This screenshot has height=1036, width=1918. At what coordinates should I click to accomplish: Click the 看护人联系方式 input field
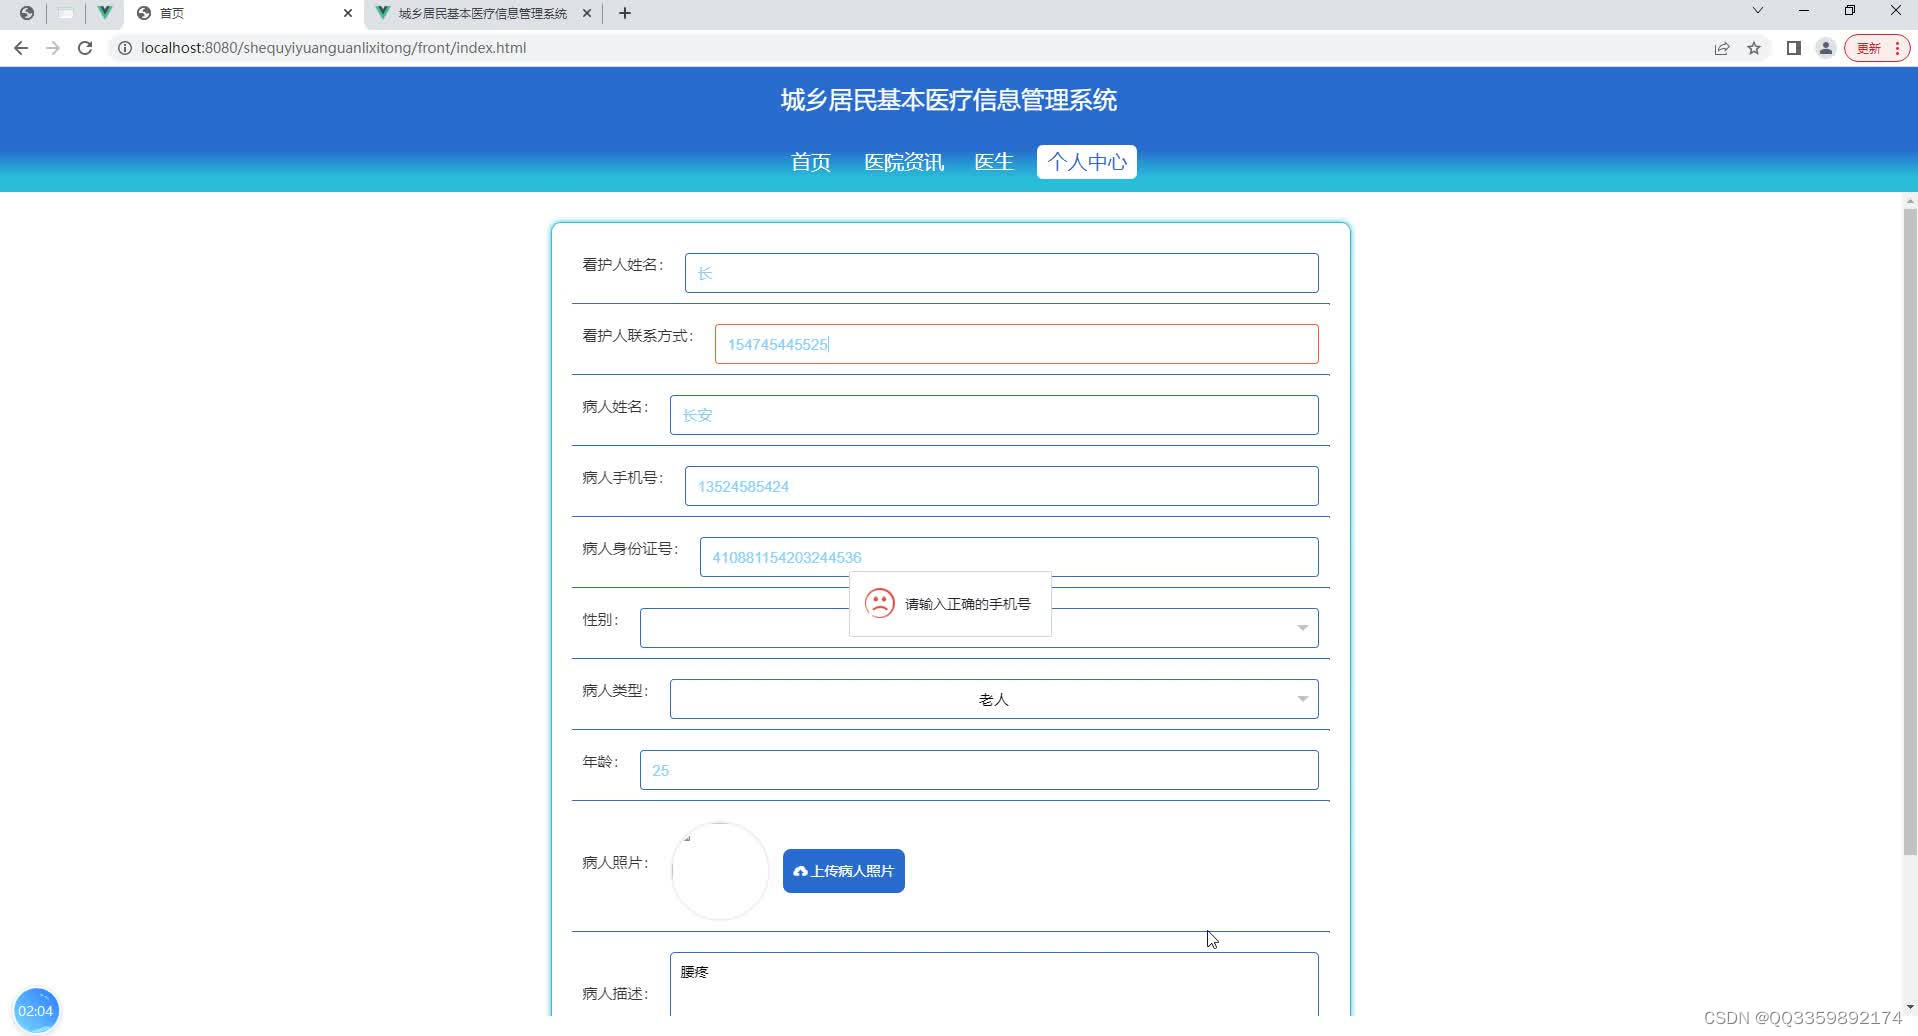tap(1016, 344)
